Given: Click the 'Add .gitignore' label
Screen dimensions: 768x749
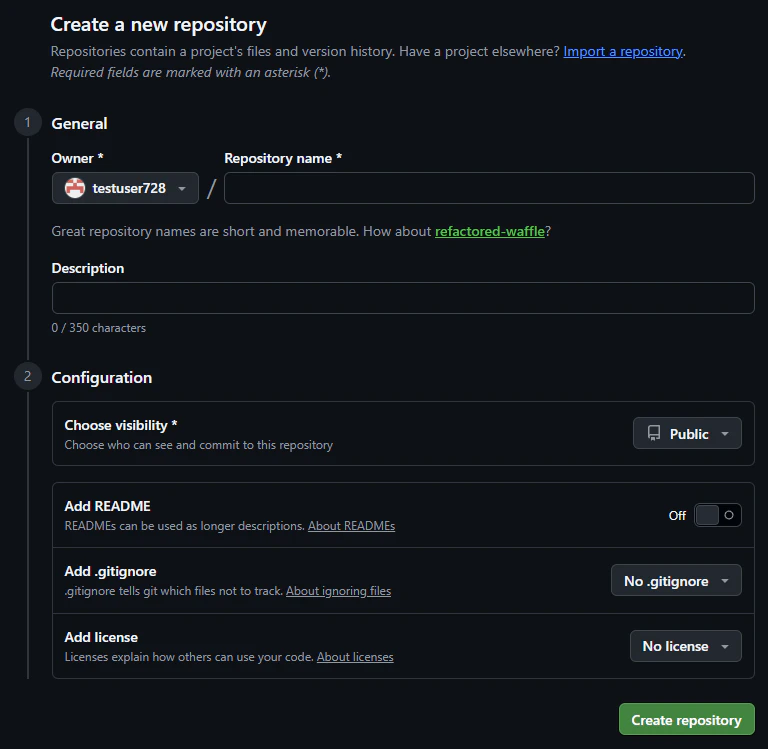Looking at the screenshot, I should (110, 572).
